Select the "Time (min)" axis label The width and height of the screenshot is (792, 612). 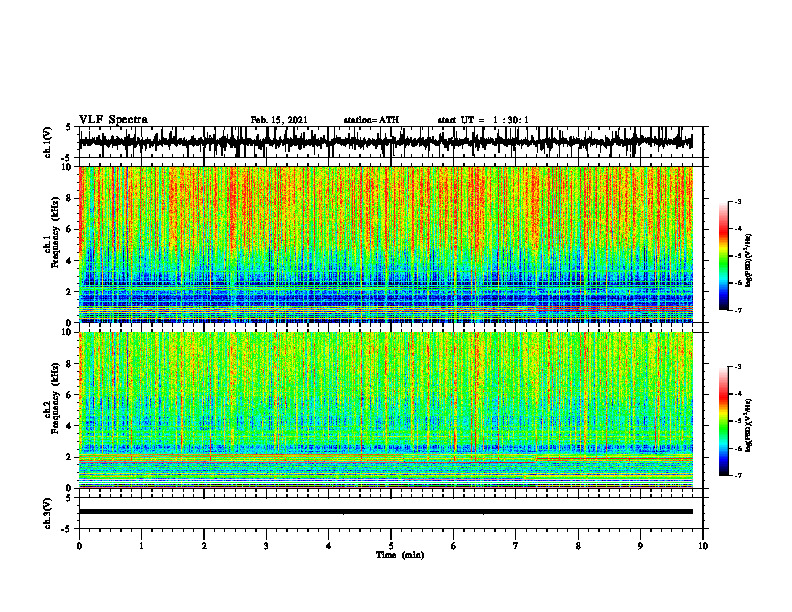400,555
